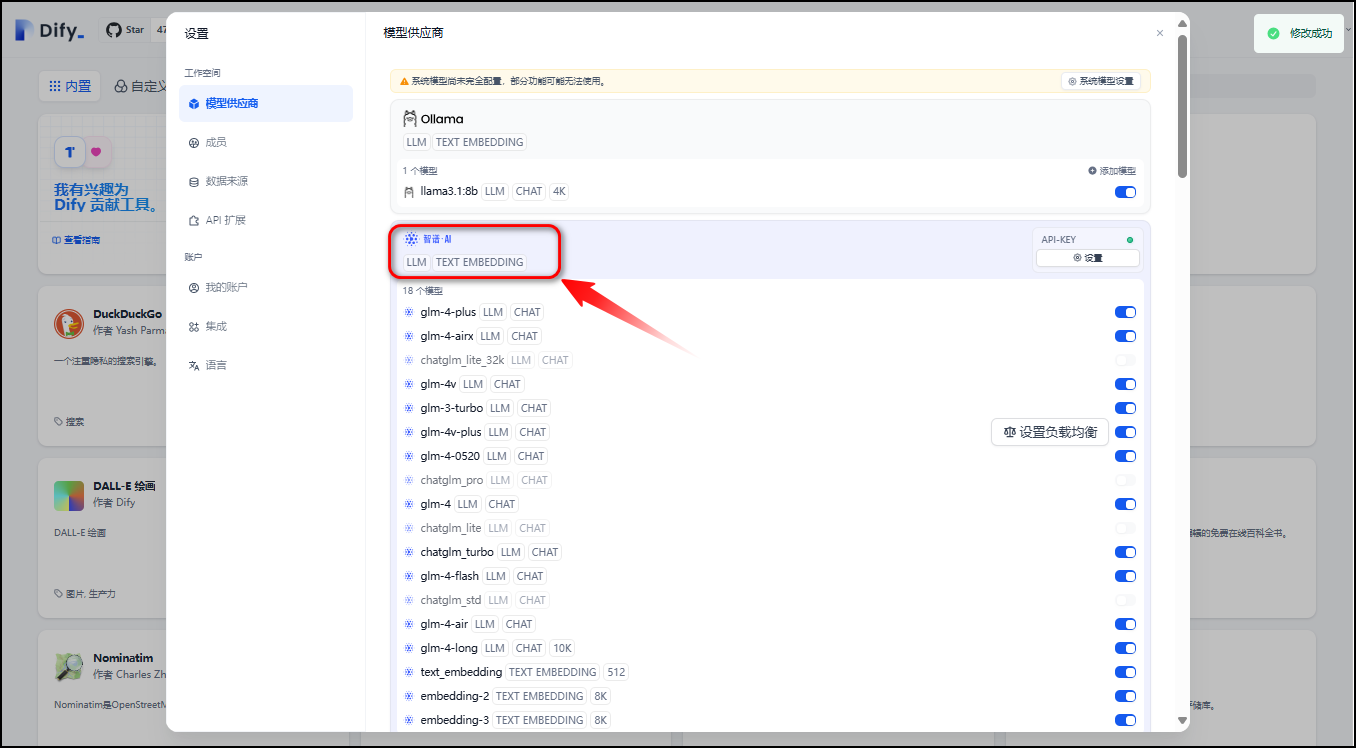This screenshot has height=748, width=1356.
Task: Toggle the glm-3-turbo model switch
Action: [1125, 408]
